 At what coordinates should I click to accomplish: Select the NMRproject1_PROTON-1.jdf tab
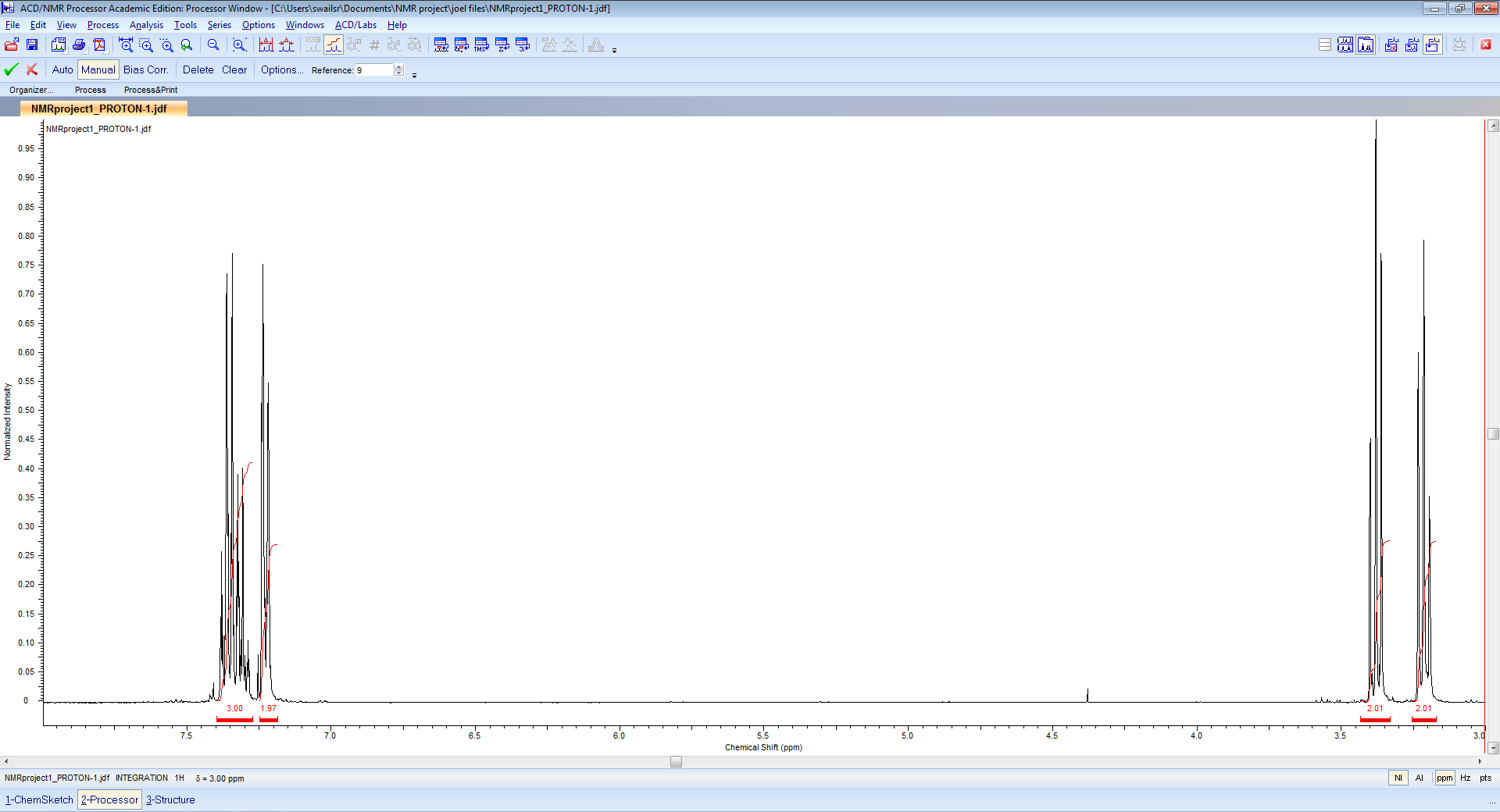tap(104, 109)
